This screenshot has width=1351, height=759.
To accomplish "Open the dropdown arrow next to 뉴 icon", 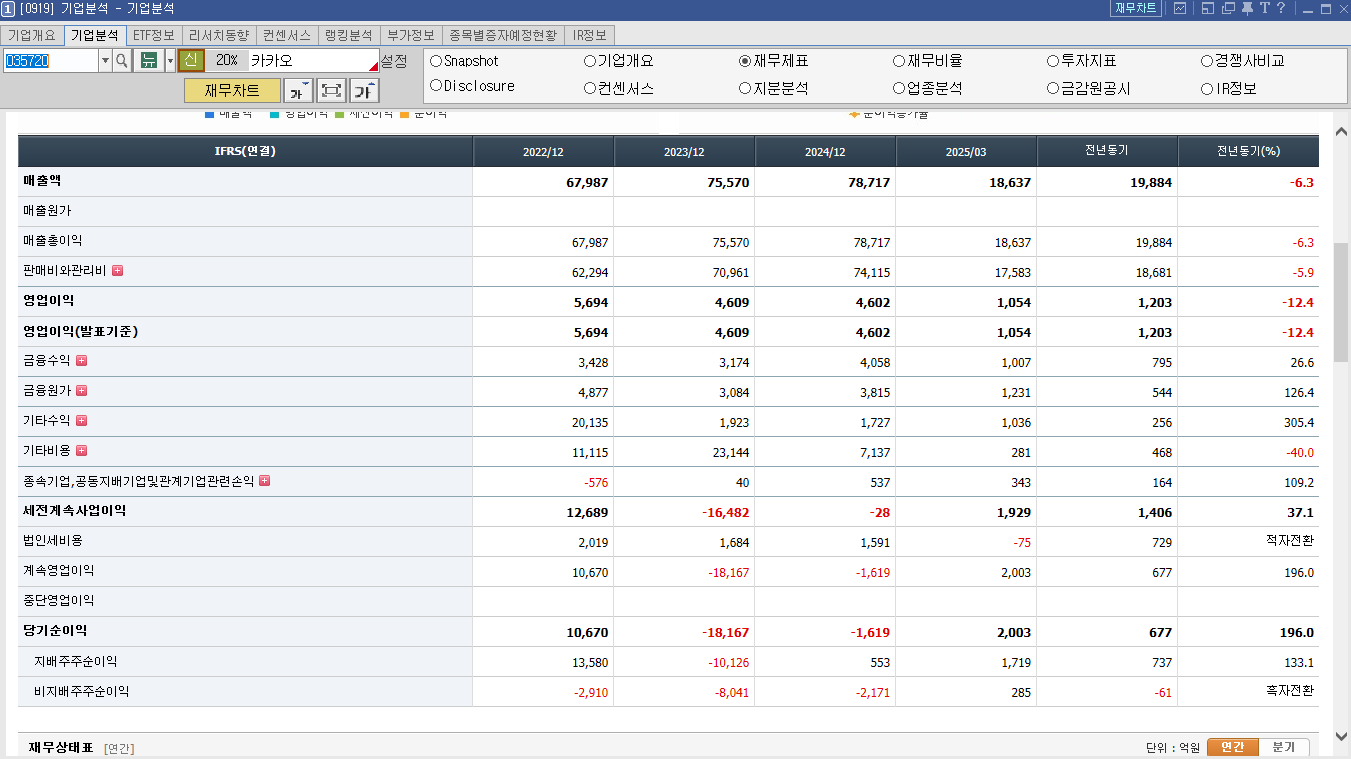I will (170, 61).
